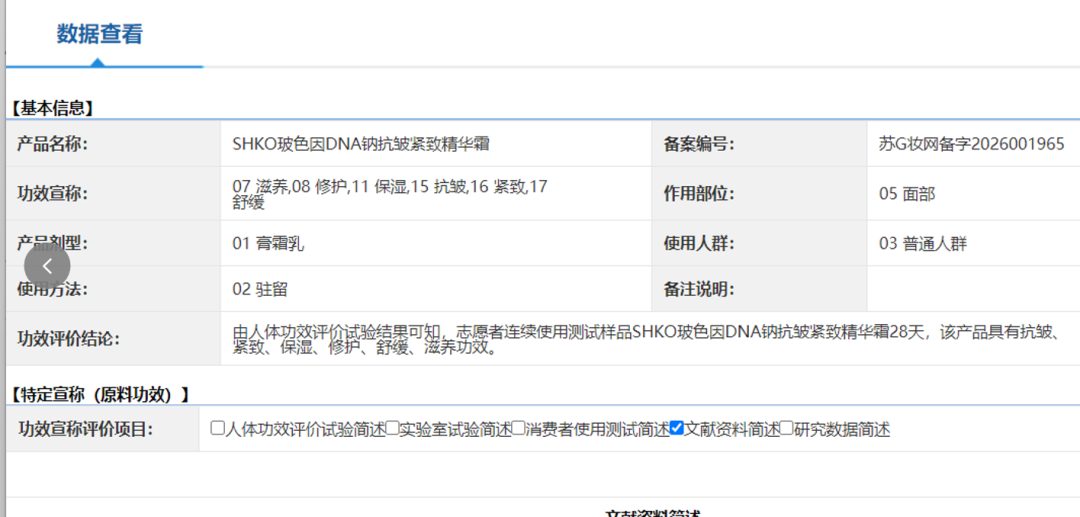Click the 05 面部 cell
Viewport: 1080px width, 517px height.
click(x=907, y=194)
